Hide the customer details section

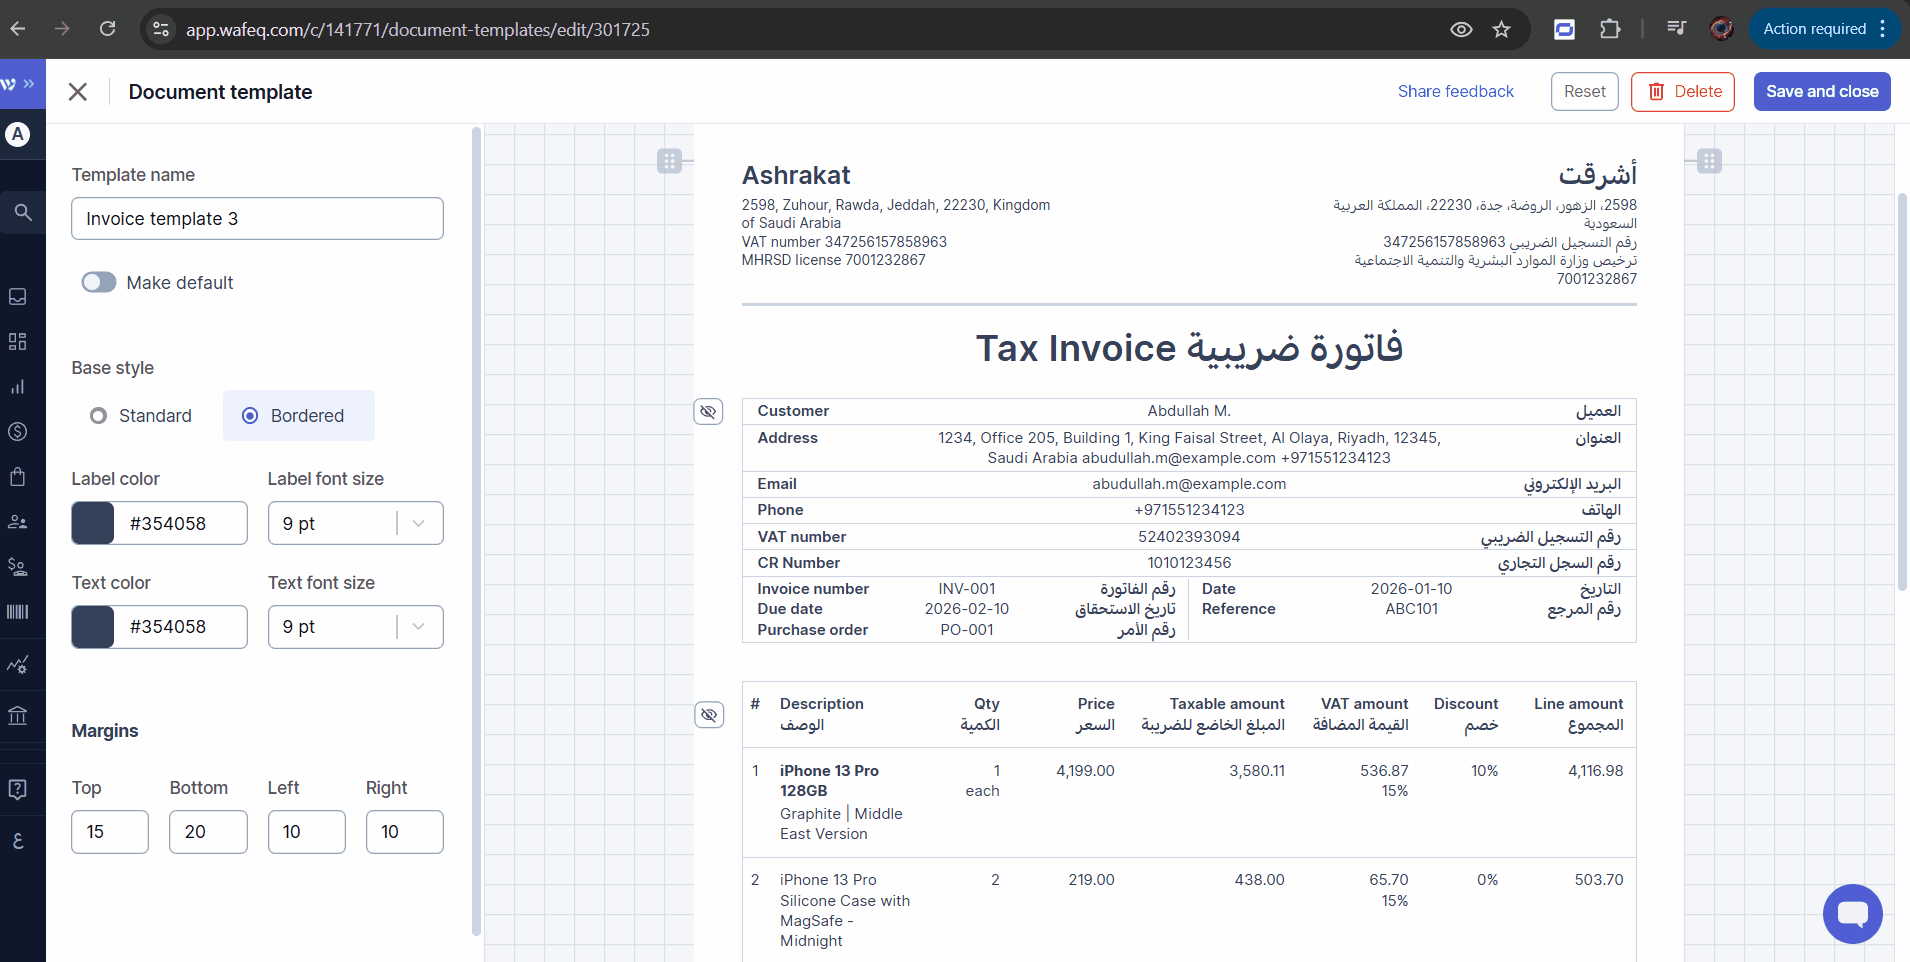[708, 412]
